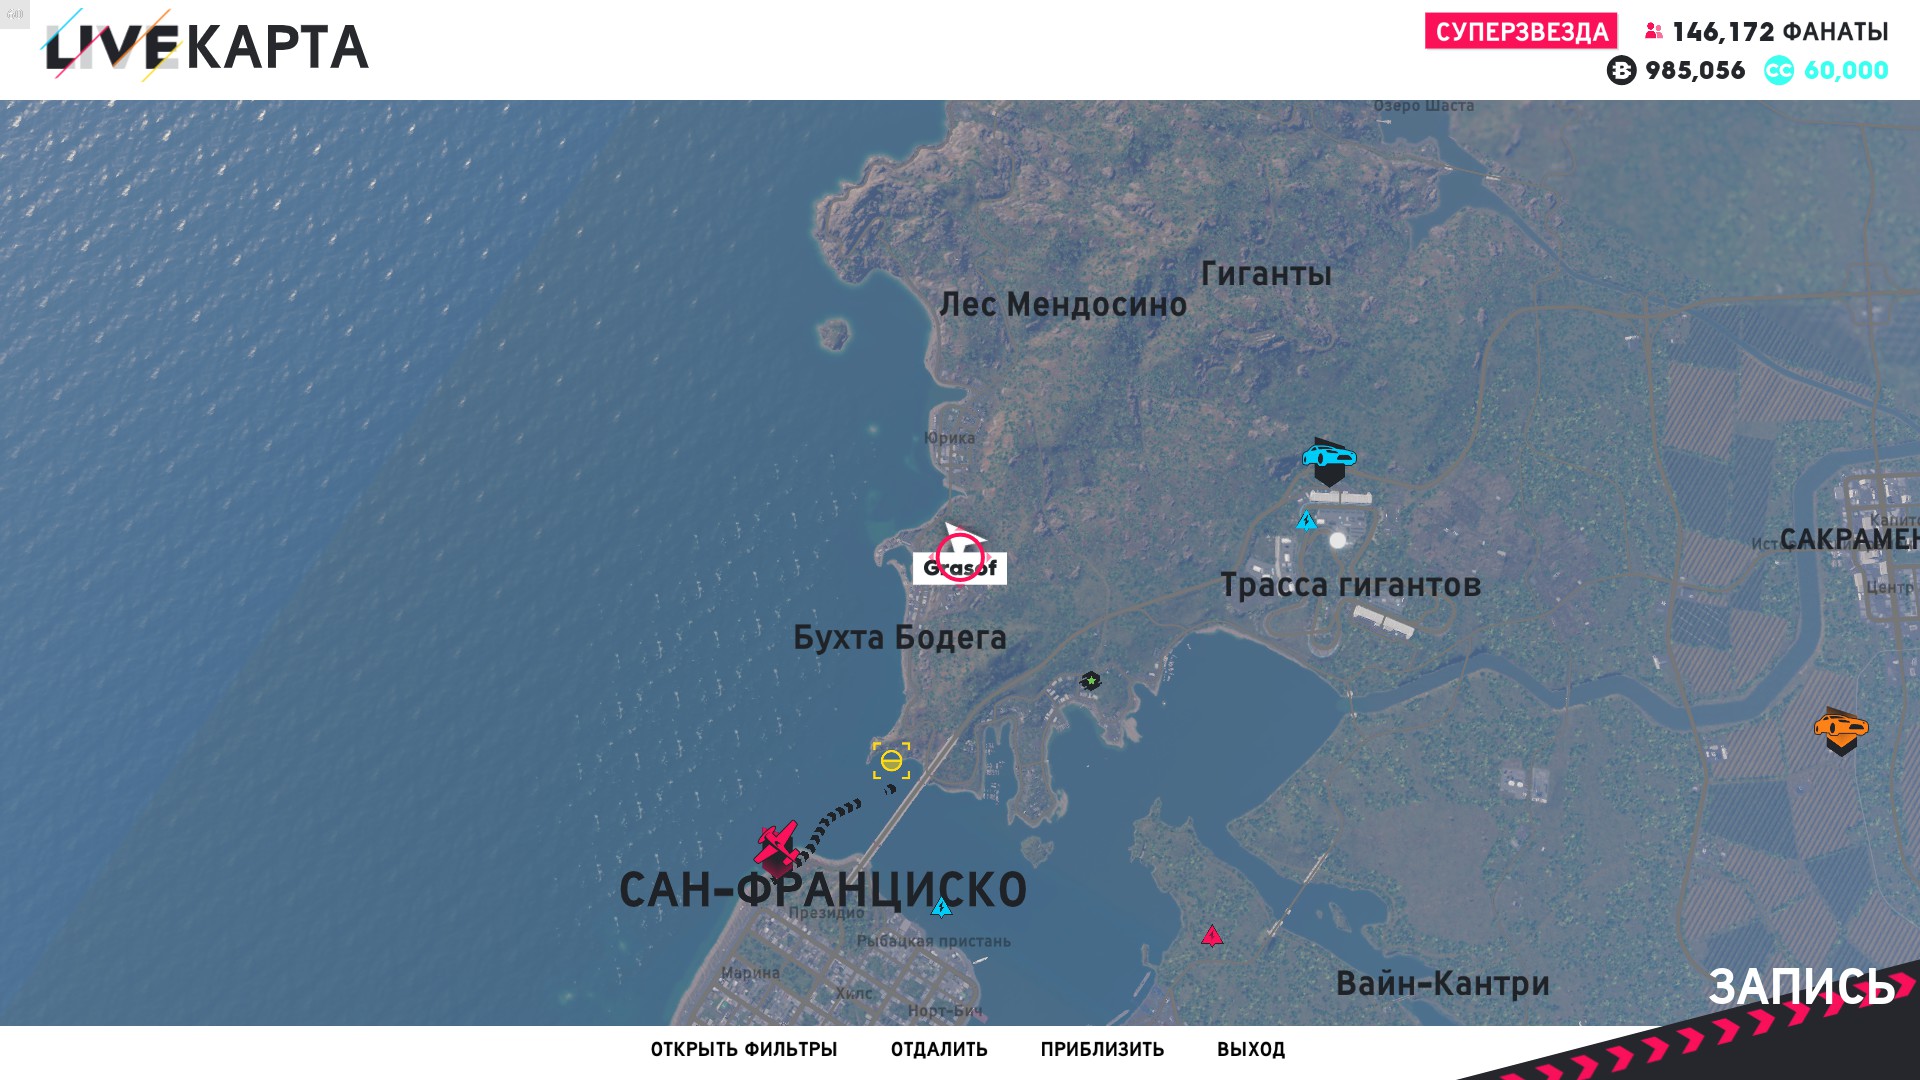This screenshot has width=1920, height=1080.
Task: Click the white circle marker at Трасса гигантов
Action: click(x=1338, y=541)
